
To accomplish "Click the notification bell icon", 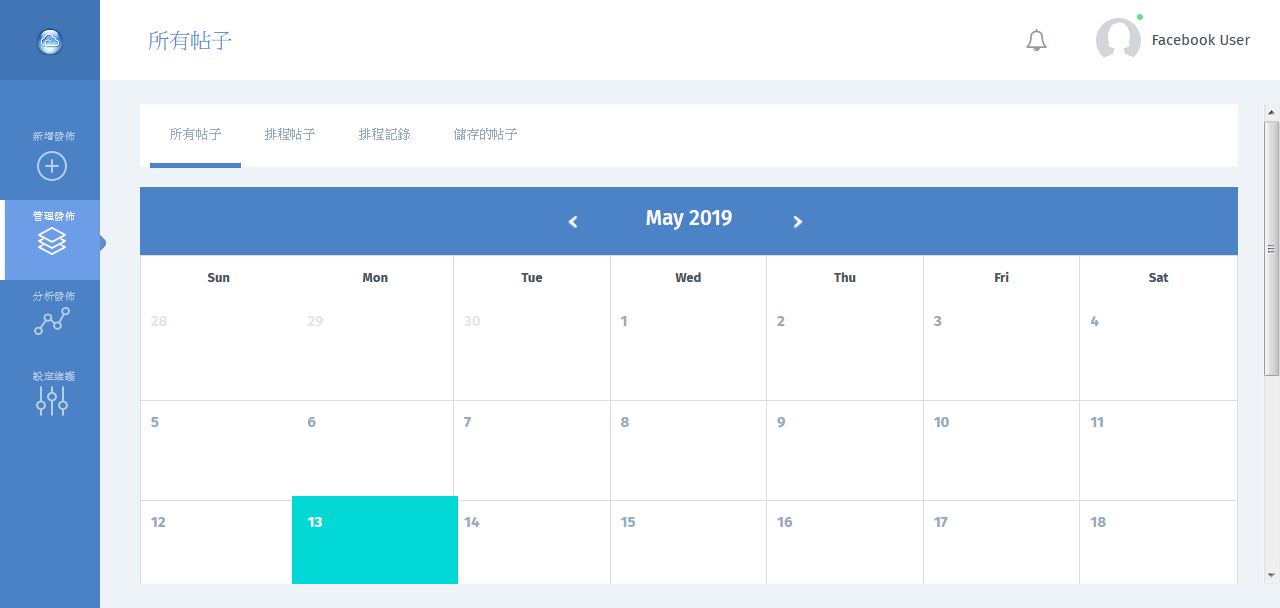I will pyautogui.click(x=1036, y=41).
